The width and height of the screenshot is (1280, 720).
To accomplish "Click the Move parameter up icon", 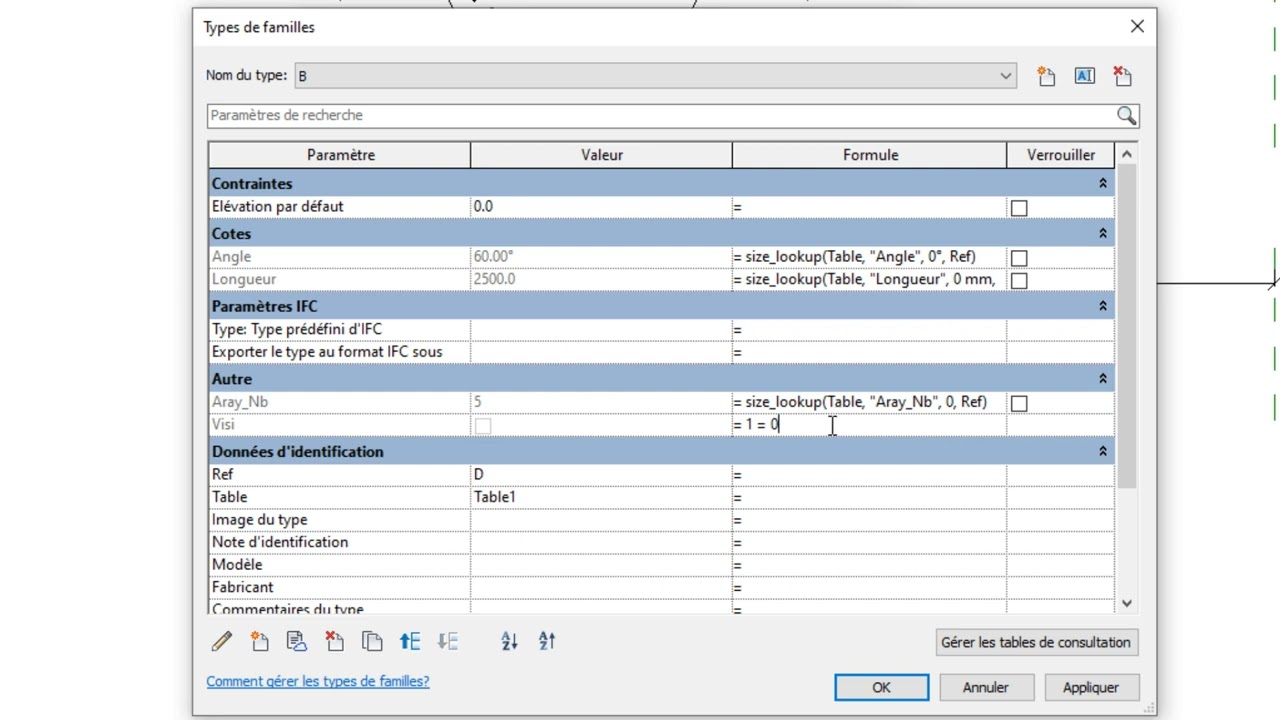I will tap(410, 641).
